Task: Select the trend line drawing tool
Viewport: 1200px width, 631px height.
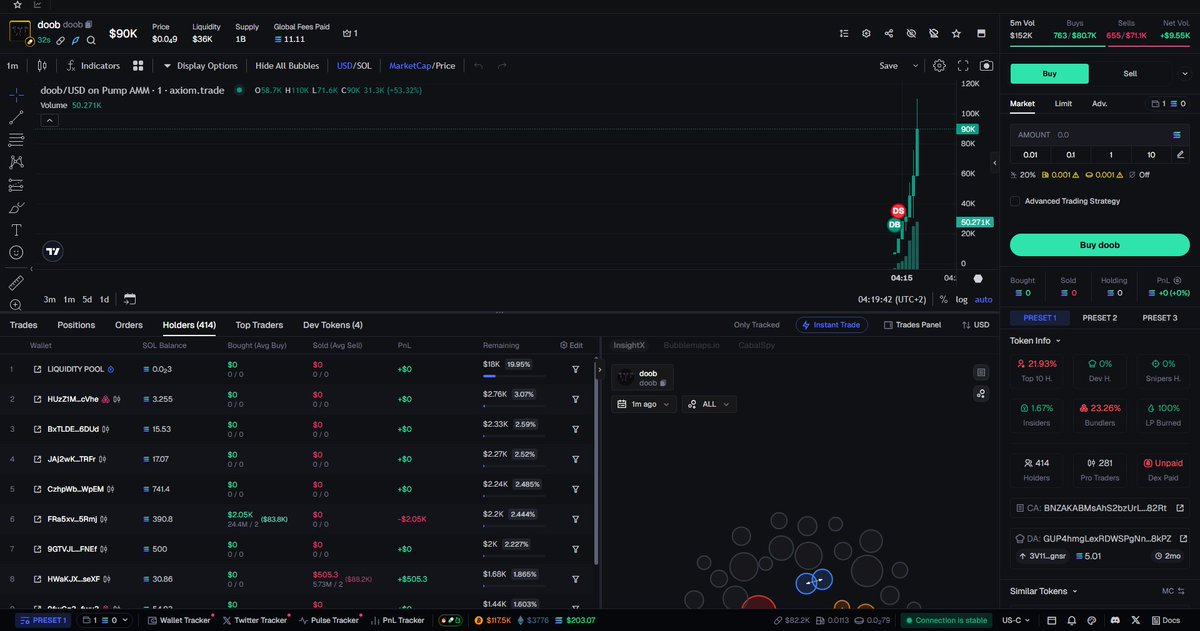Action: 16,117
